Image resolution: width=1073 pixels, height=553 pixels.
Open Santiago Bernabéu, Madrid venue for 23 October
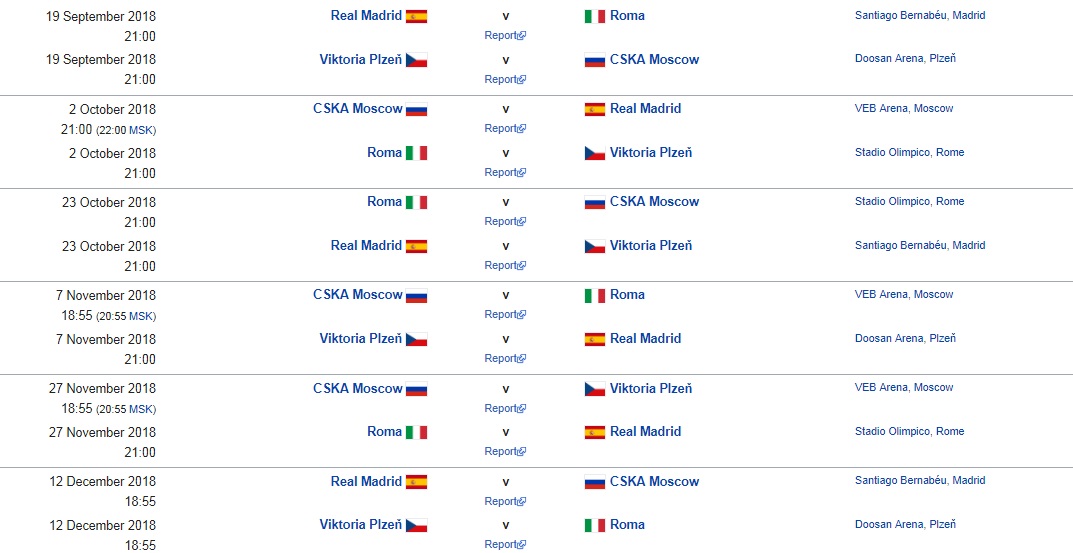[x=919, y=245]
